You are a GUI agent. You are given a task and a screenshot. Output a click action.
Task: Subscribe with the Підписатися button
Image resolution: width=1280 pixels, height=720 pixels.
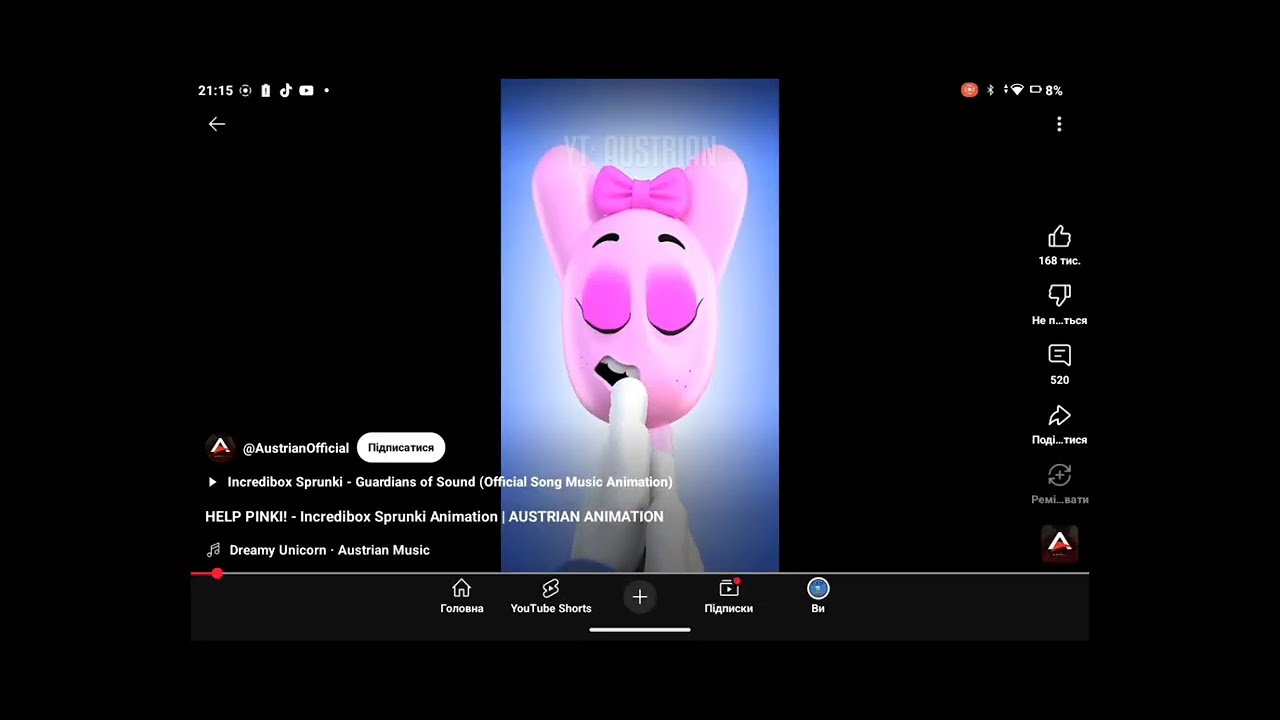tap(401, 448)
